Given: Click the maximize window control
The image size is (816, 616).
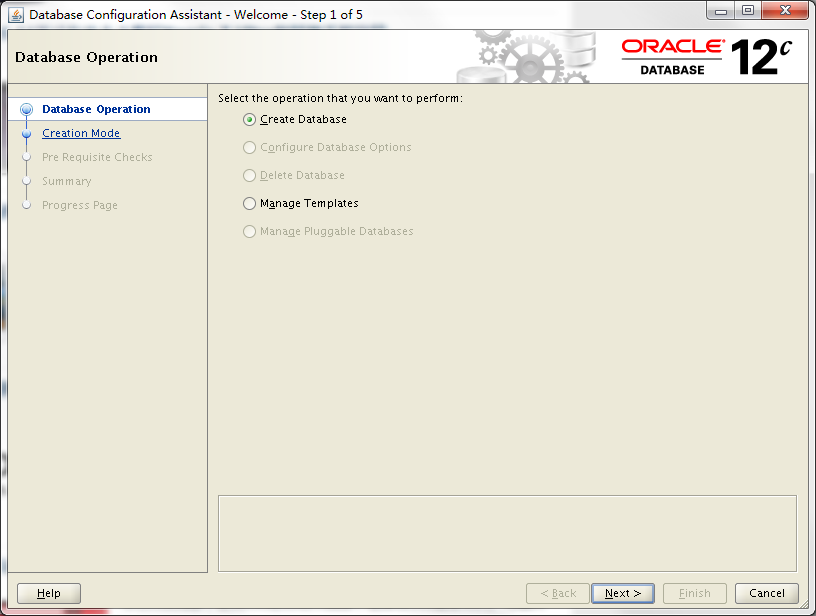Looking at the screenshot, I should [x=747, y=10].
